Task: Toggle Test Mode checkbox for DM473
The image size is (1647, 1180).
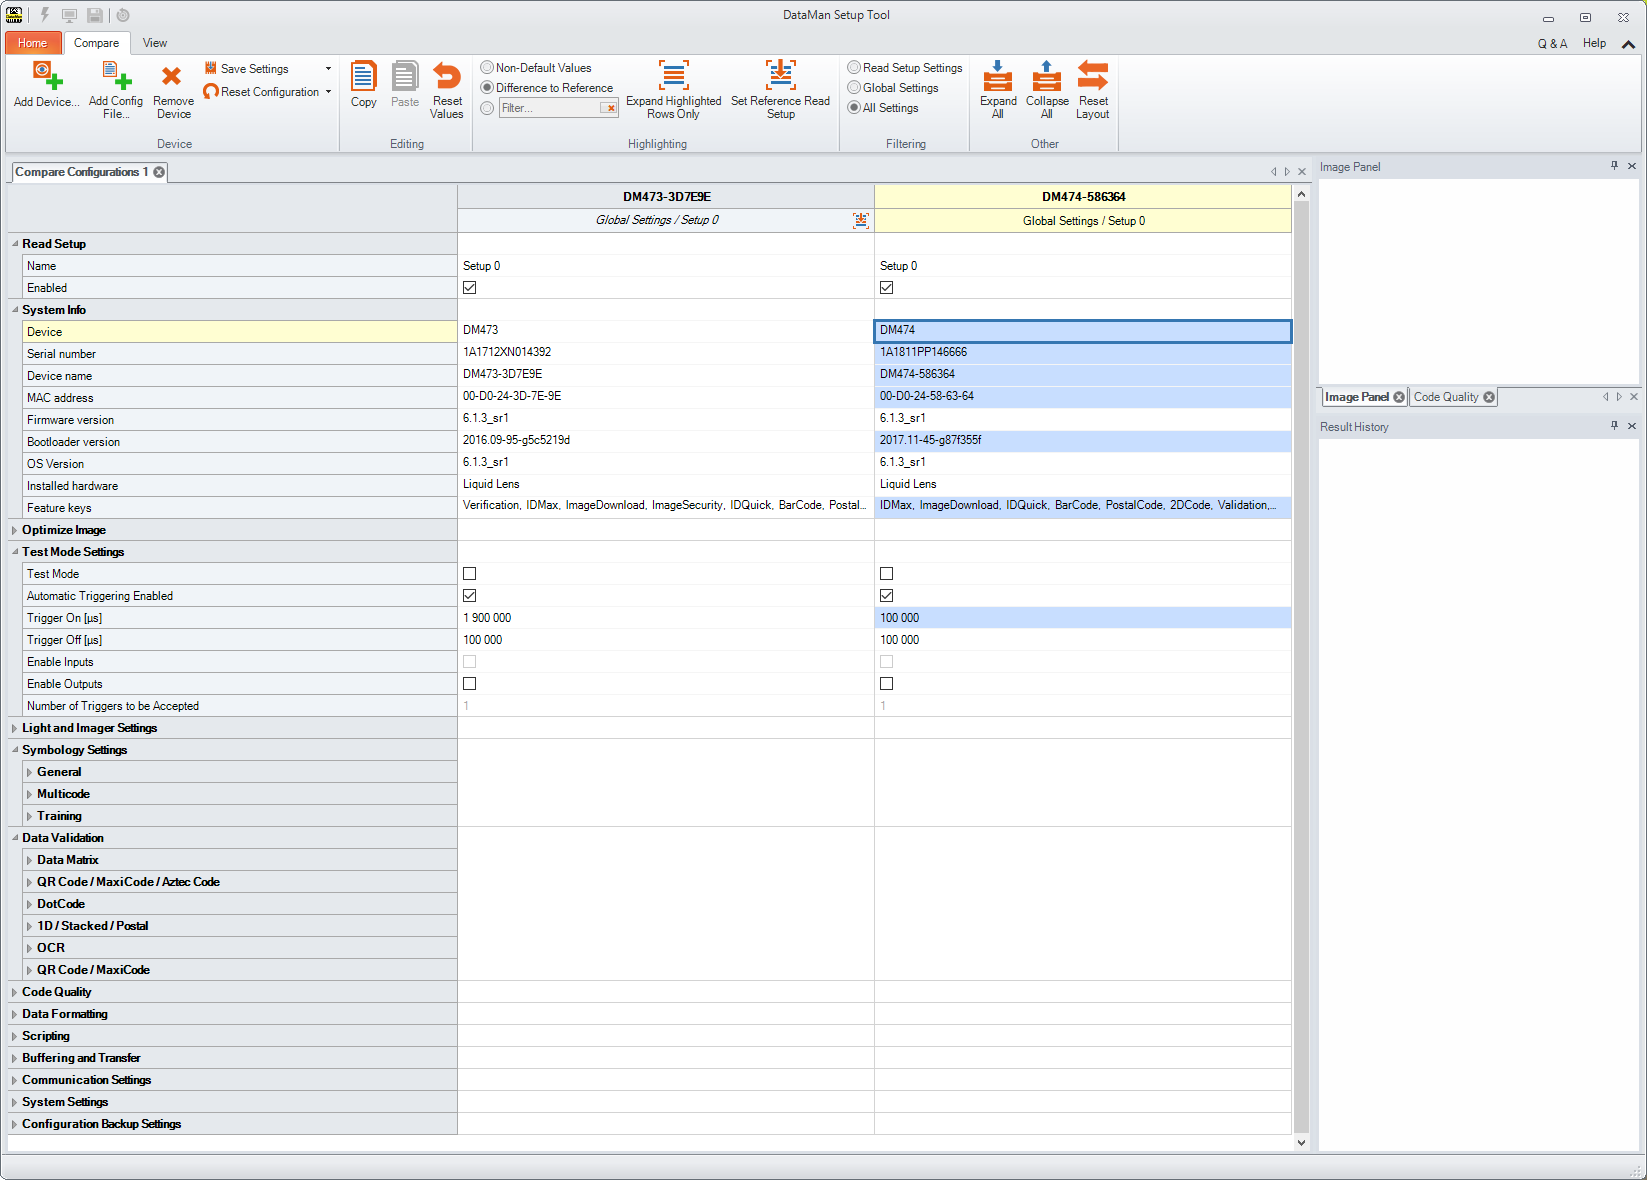Action: coord(470,574)
